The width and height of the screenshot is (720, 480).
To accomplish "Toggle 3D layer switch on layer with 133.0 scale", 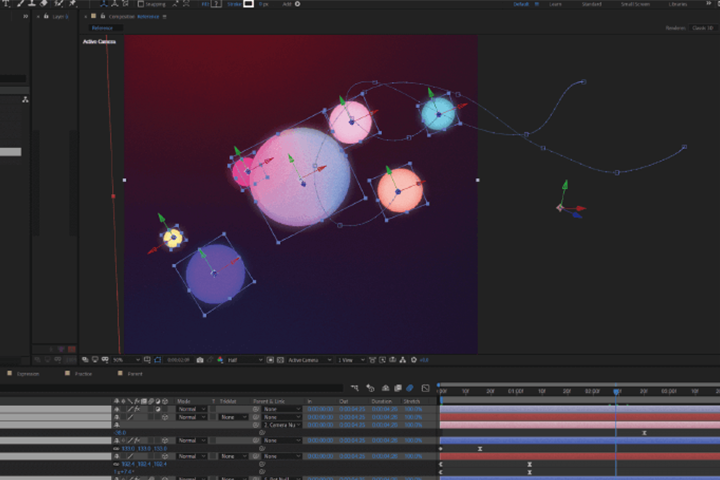I will (x=165, y=440).
